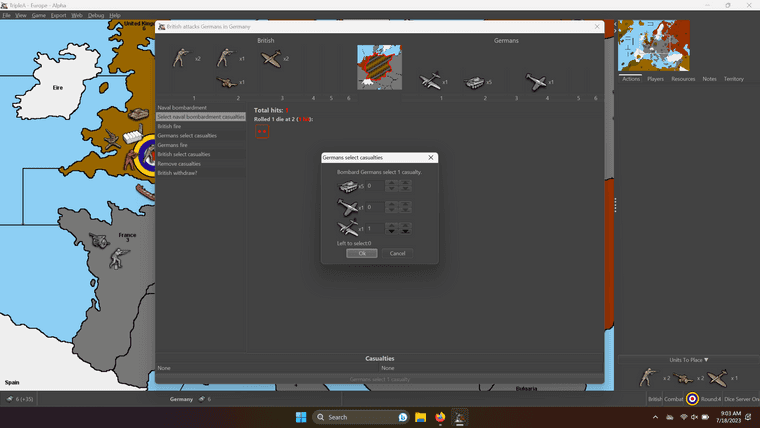The height and width of the screenshot is (428, 760).
Task: Collapse the Units To Place panel
Action: click(688, 360)
